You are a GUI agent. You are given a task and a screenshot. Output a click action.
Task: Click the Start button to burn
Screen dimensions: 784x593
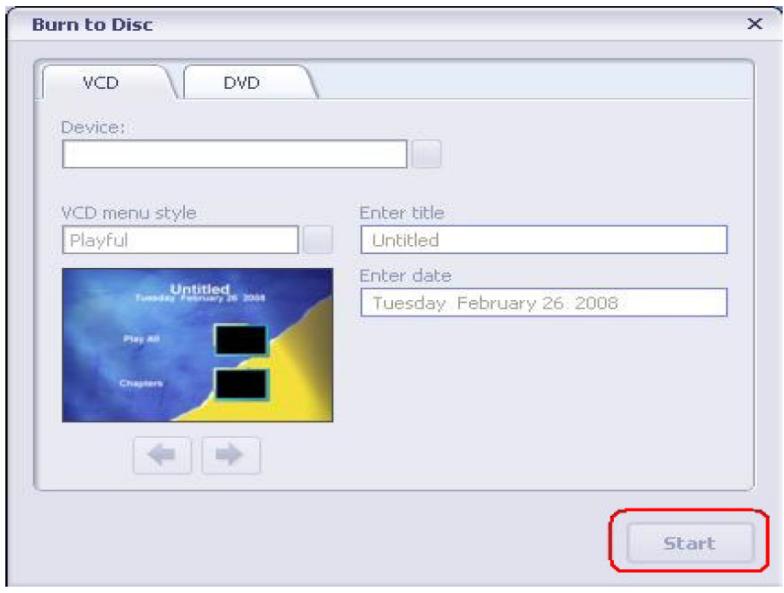pyautogui.click(x=690, y=542)
